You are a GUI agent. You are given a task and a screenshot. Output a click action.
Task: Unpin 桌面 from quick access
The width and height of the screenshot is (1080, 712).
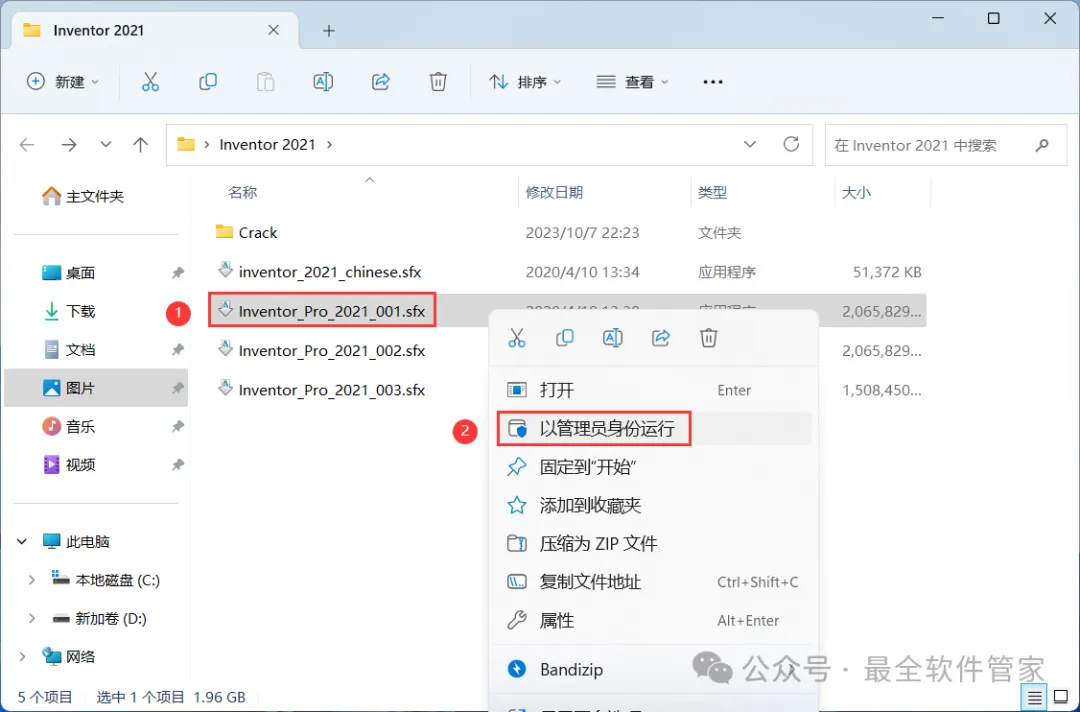point(178,273)
